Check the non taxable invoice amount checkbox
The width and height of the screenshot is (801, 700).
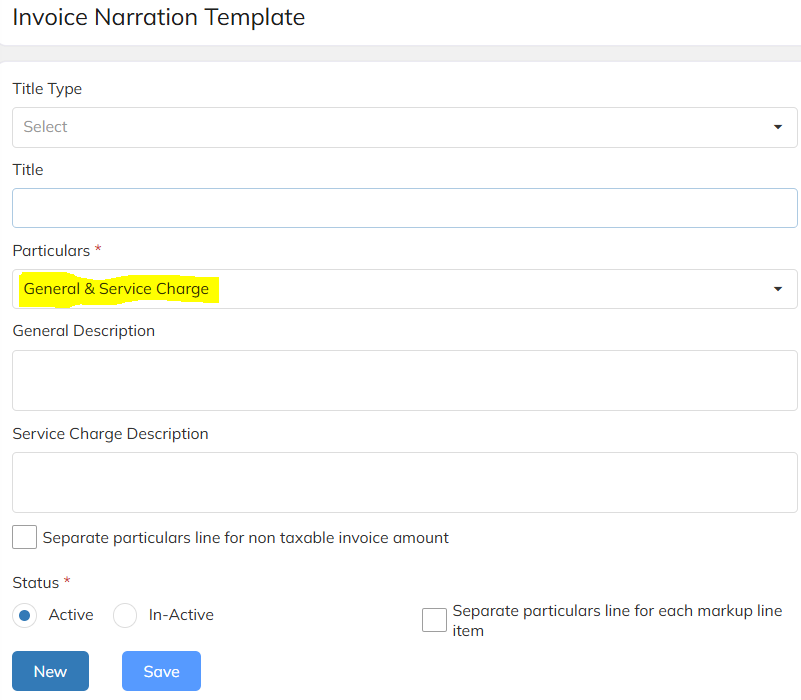click(25, 537)
